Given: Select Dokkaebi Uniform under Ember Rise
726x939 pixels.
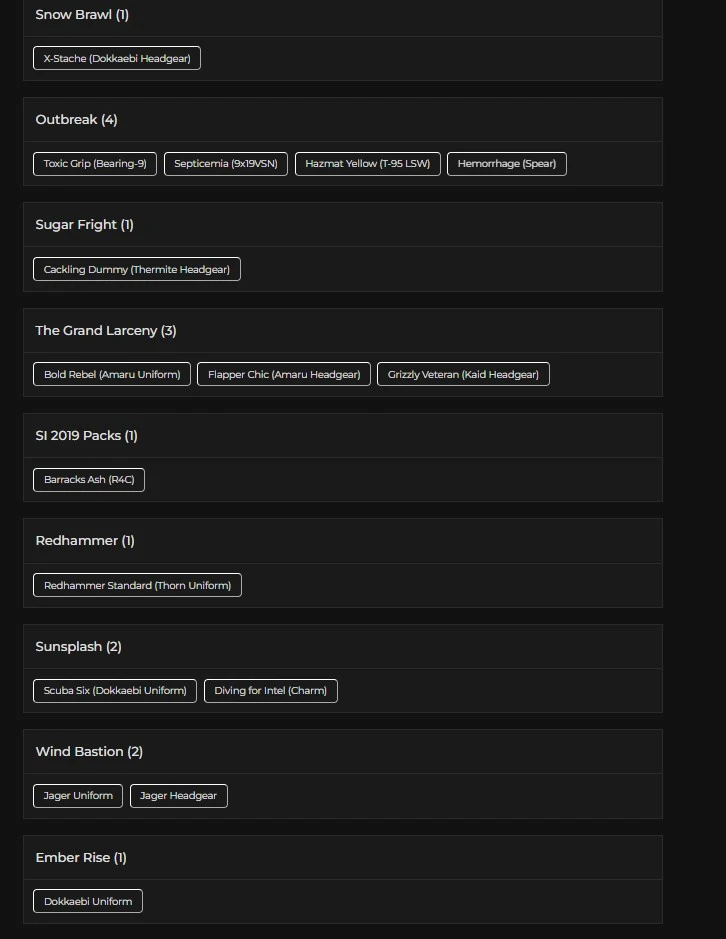Looking at the screenshot, I should point(88,902).
